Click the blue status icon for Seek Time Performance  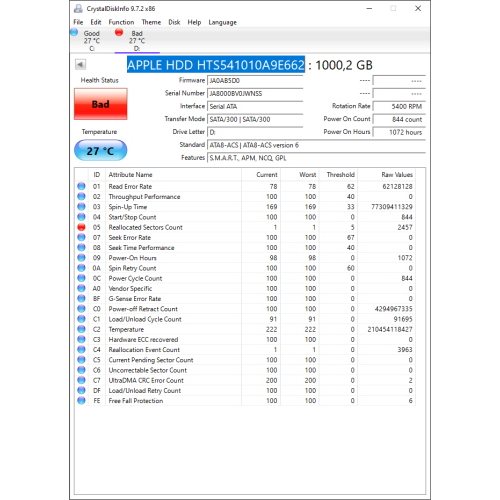81,248
